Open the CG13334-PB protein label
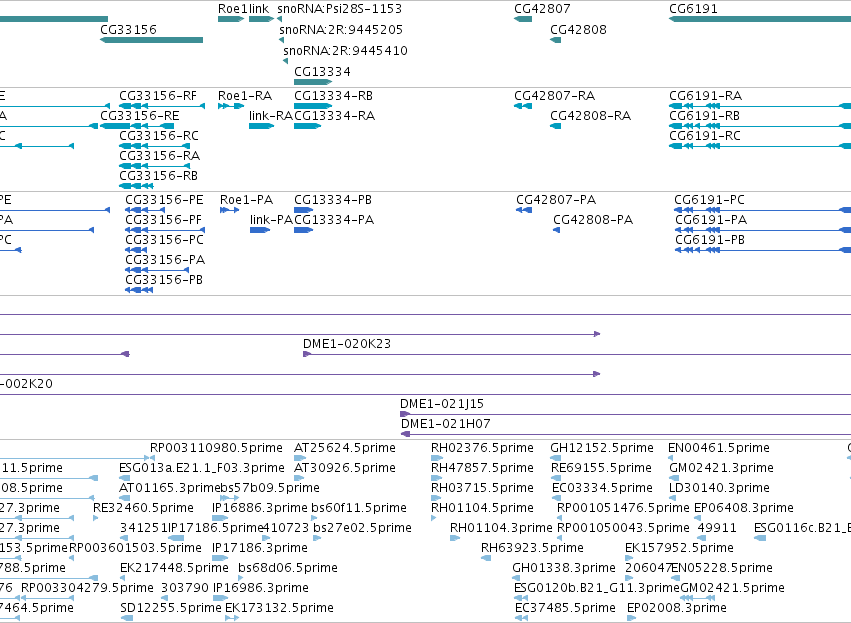Screen dimensions: 851x623 tap(333, 200)
